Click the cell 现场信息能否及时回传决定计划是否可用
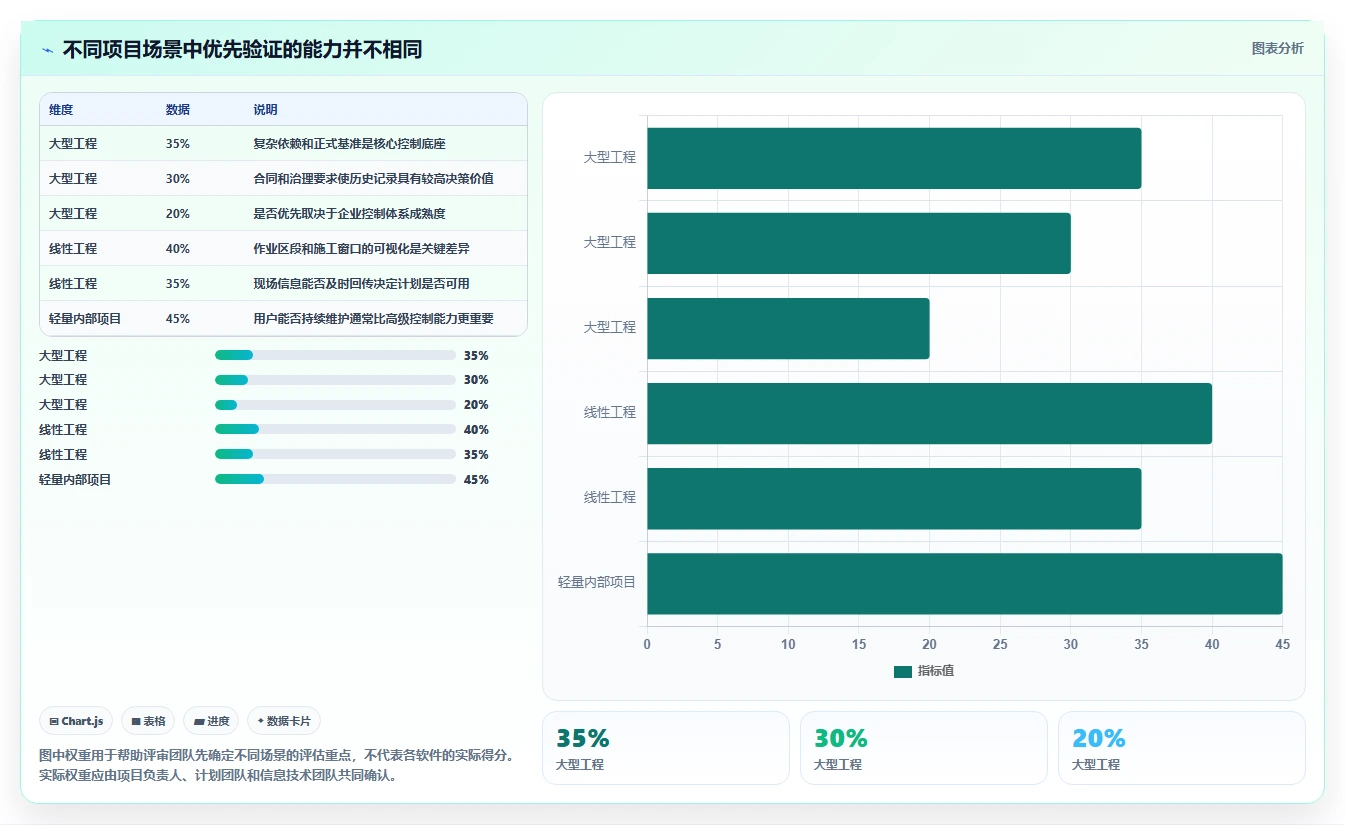The height and width of the screenshot is (825, 1345). 361,284
